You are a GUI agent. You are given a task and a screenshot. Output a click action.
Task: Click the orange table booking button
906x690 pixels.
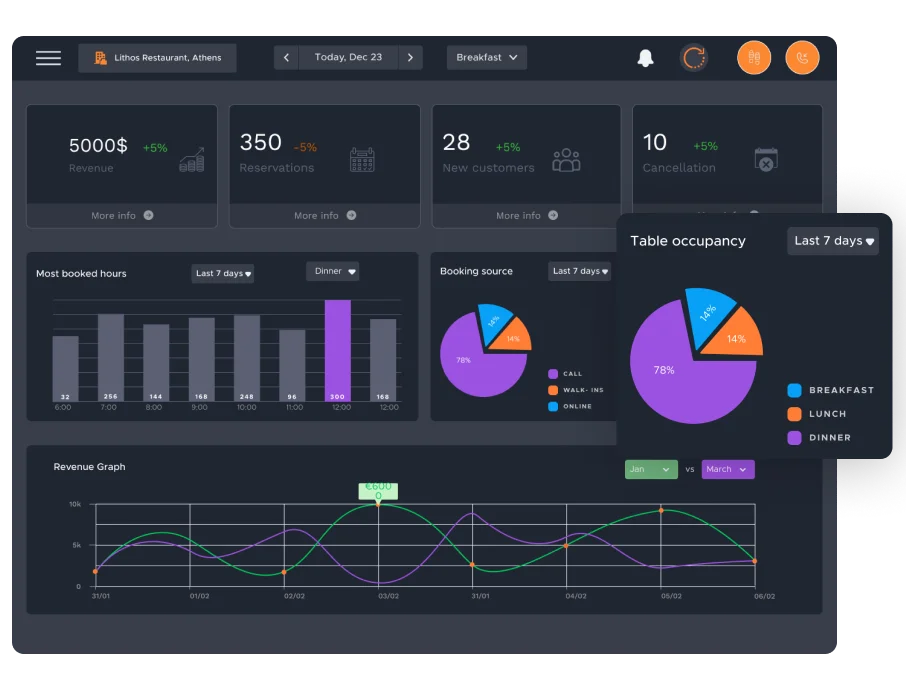pyautogui.click(x=753, y=58)
